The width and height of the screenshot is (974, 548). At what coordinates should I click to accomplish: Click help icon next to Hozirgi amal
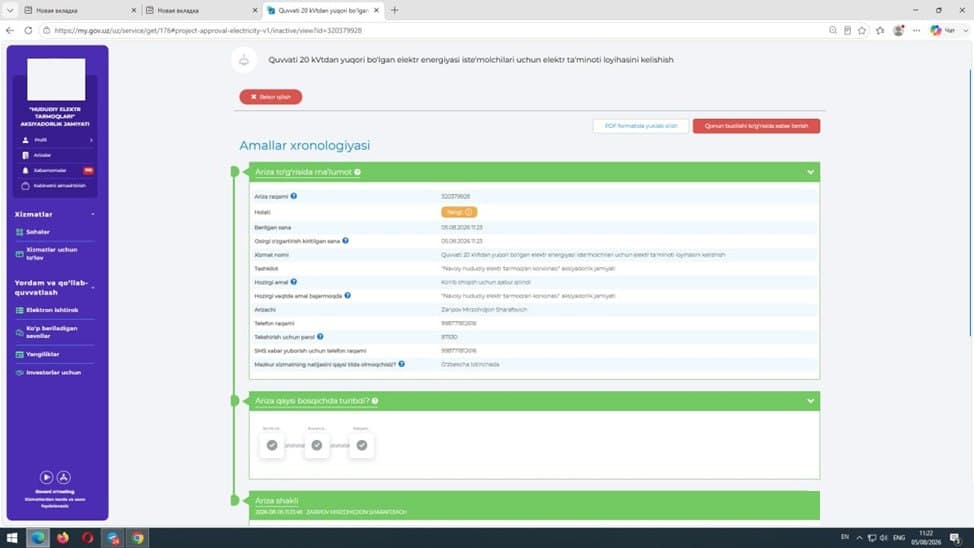(x=294, y=281)
